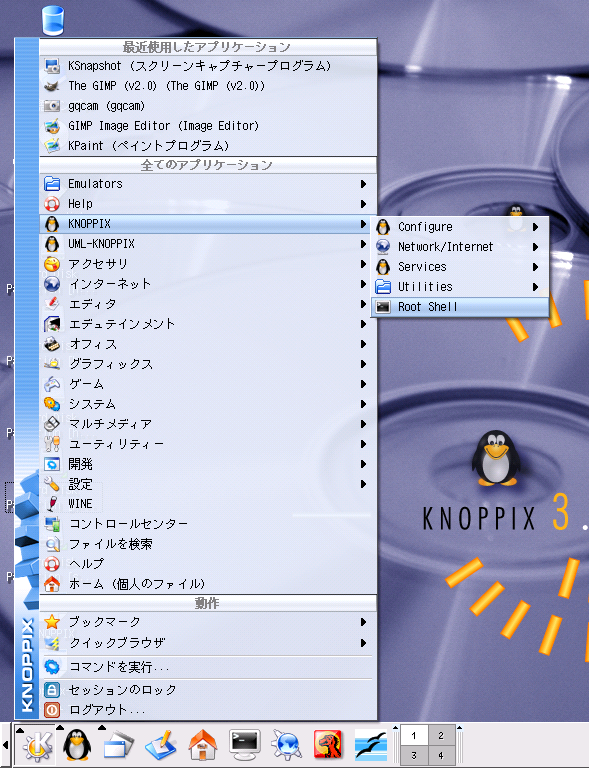Click the ゲーム gamepad icon
This screenshot has height=768, width=589.
52,384
